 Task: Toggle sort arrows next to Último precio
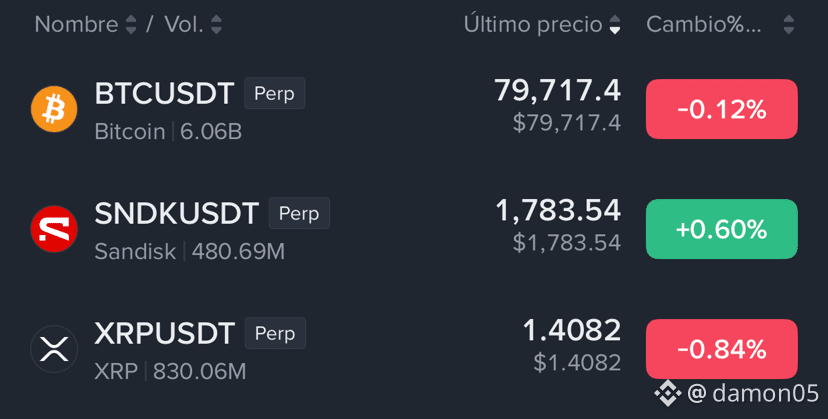(x=615, y=25)
